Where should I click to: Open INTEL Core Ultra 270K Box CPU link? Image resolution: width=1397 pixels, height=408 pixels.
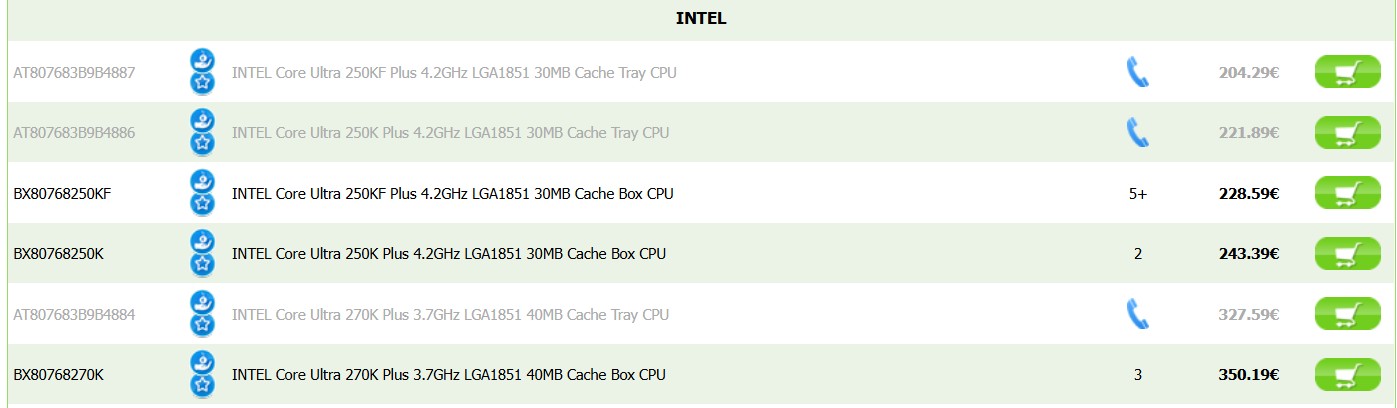(x=448, y=375)
